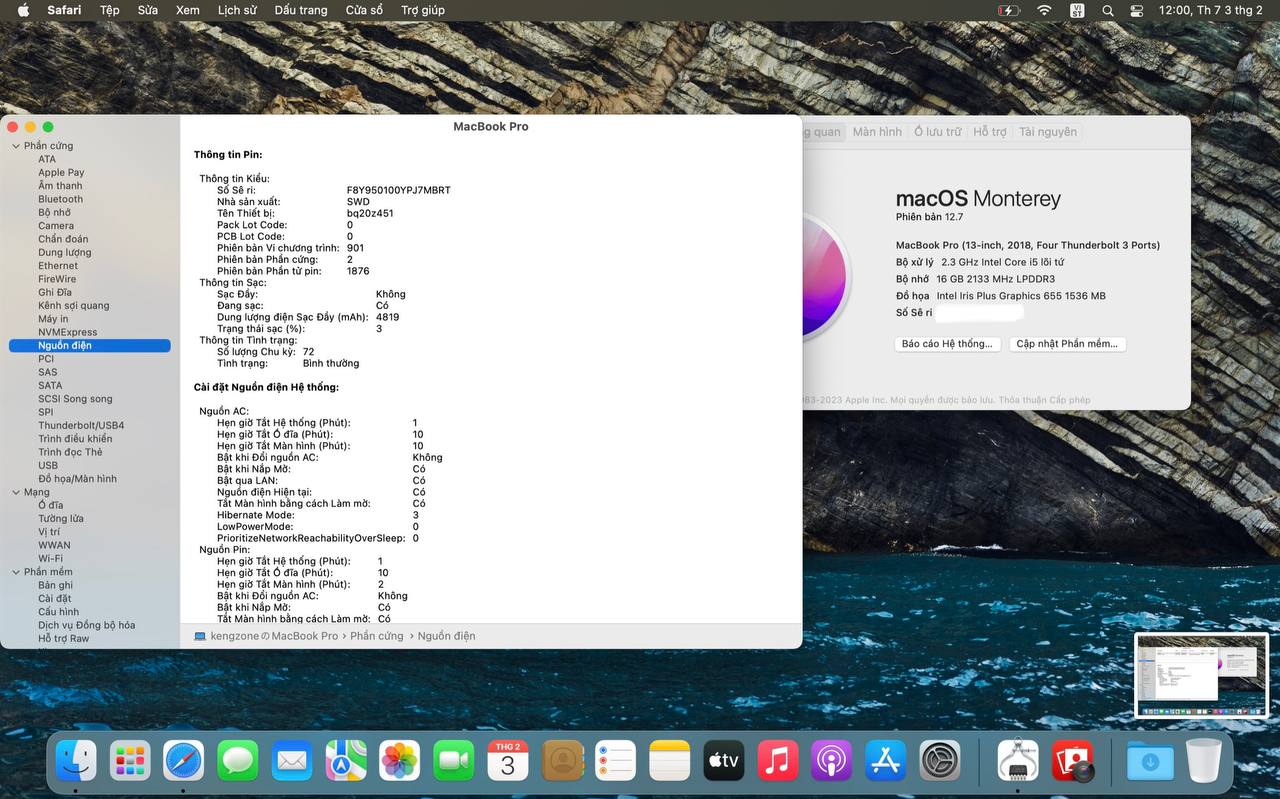1280x799 pixels.
Task: Open Finder from the Dock
Action: tap(76, 761)
